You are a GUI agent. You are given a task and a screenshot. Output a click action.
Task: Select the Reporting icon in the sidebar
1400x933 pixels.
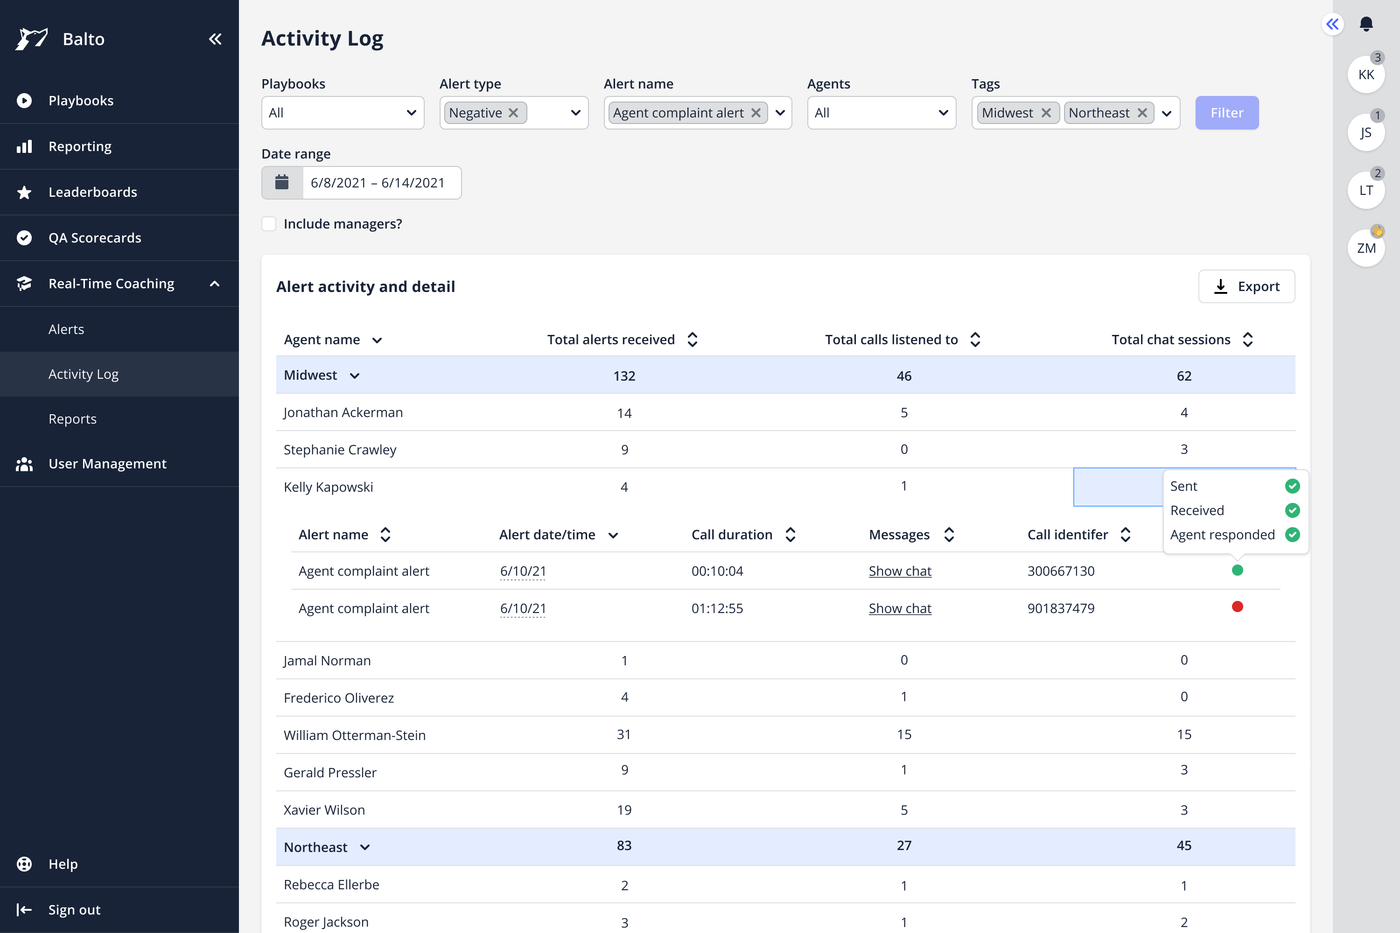(x=25, y=146)
